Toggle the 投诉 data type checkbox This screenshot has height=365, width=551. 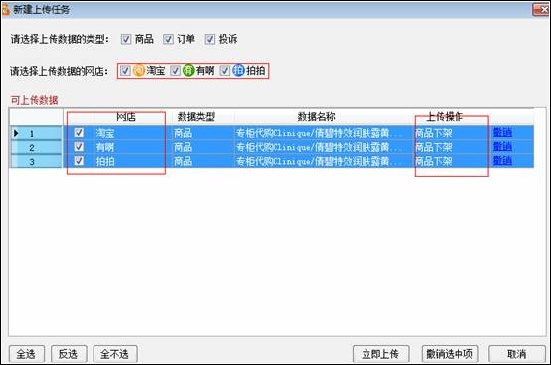(210, 39)
